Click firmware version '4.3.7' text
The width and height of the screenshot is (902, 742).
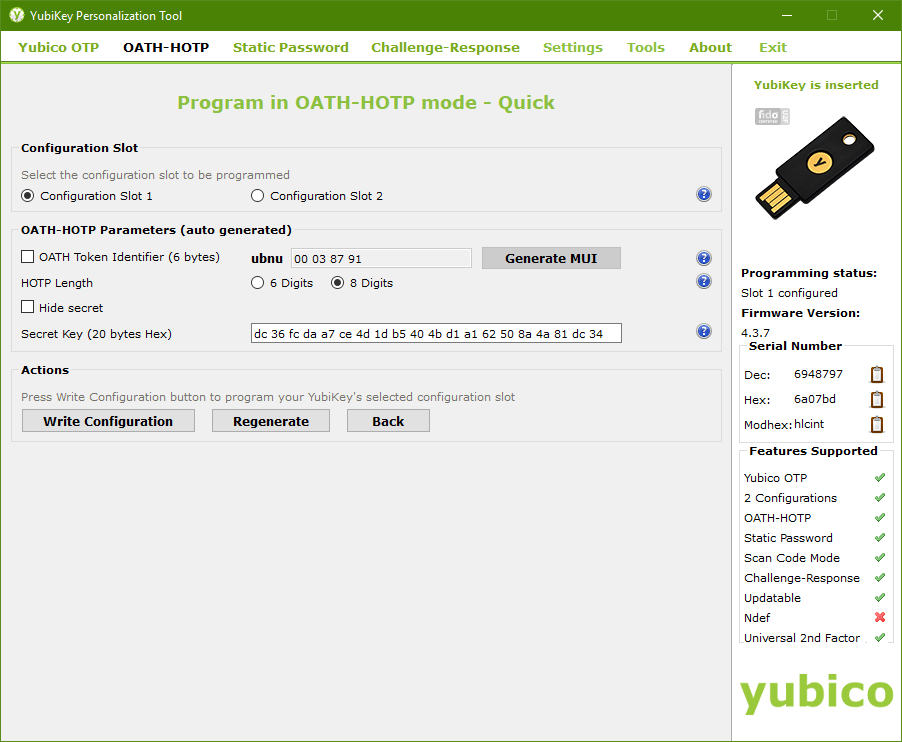(755, 332)
